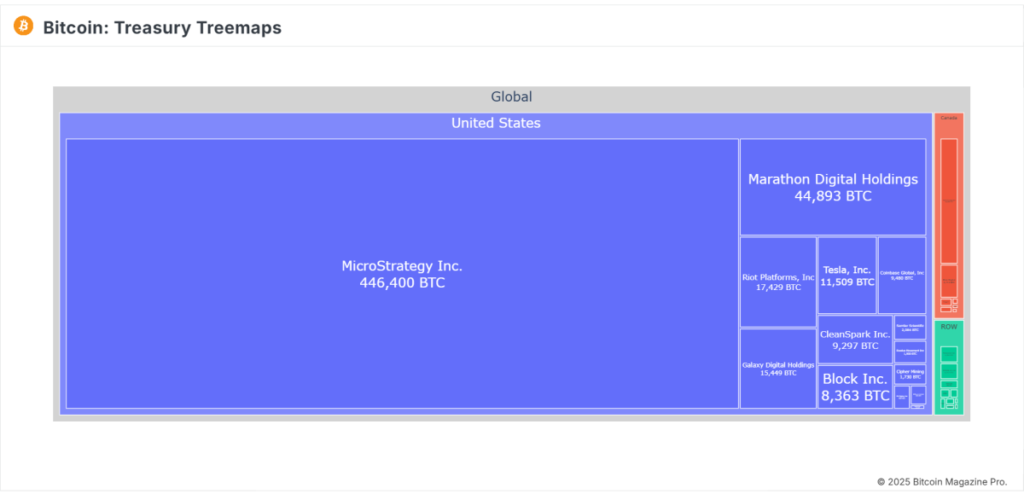This screenshot has height=494, width=1024.
Task: Click the Bitcoin: Treasury Treemaps title
Action: coord(162,28)
